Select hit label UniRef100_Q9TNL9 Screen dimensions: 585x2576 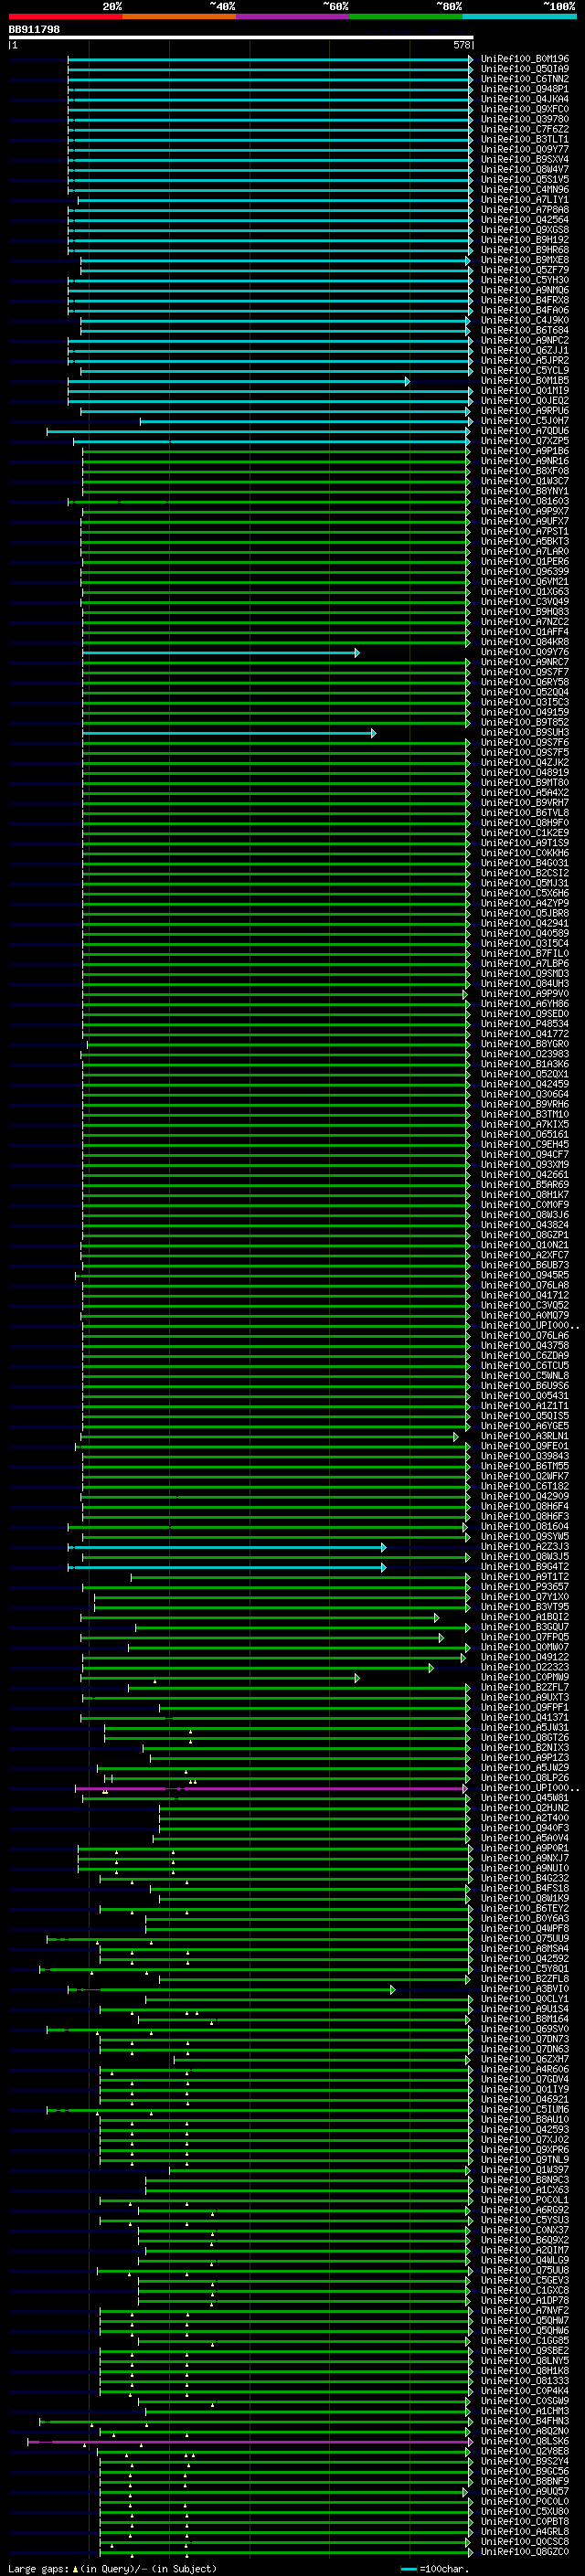525,2160
